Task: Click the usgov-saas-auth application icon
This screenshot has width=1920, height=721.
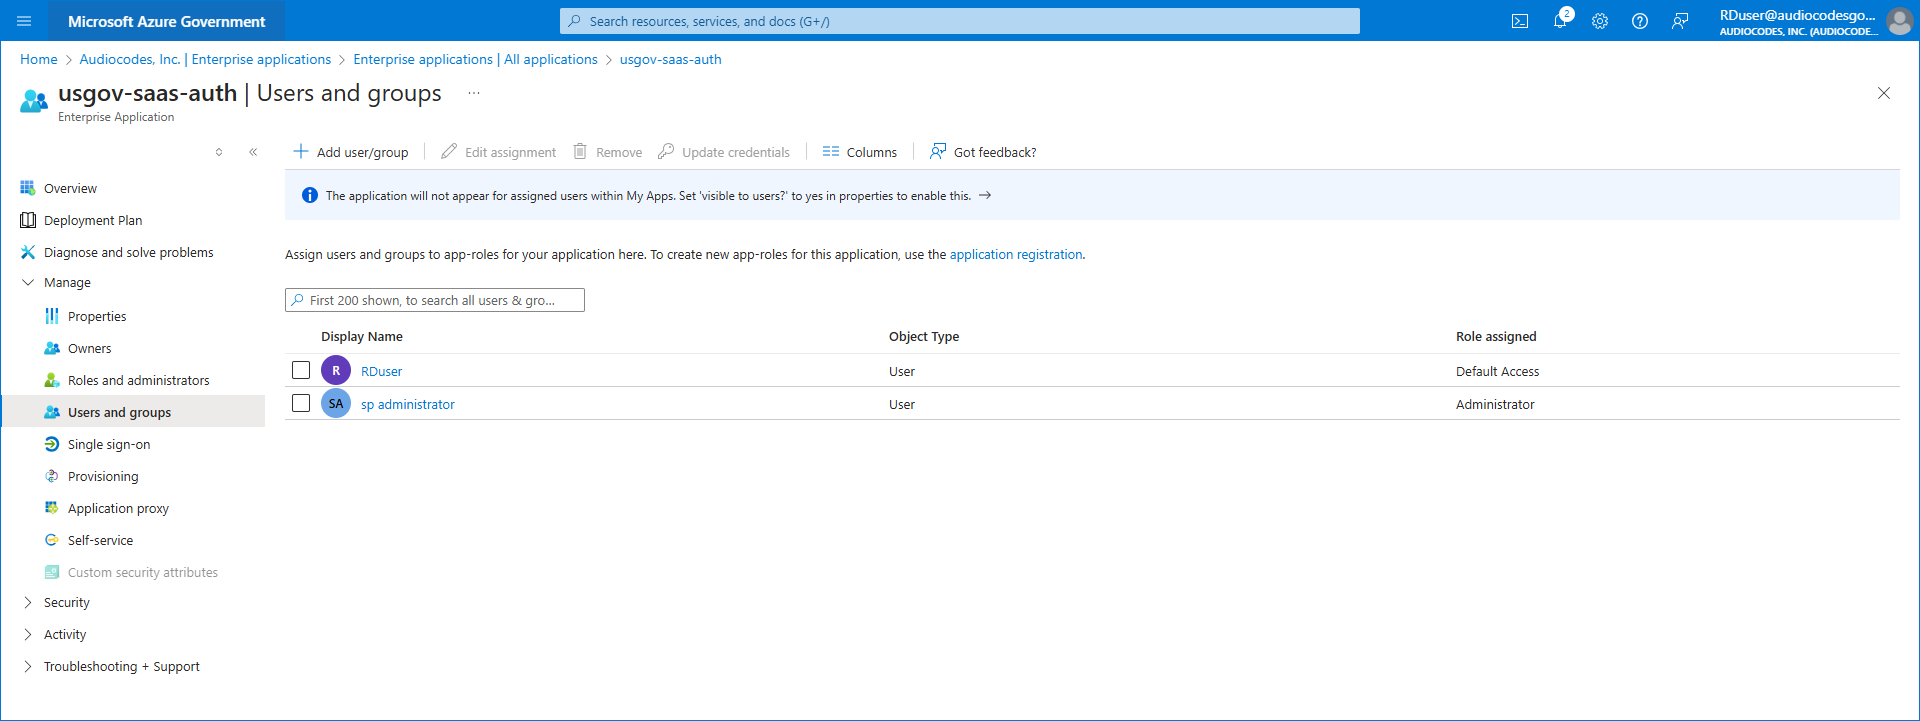Action: click(34, 101)
